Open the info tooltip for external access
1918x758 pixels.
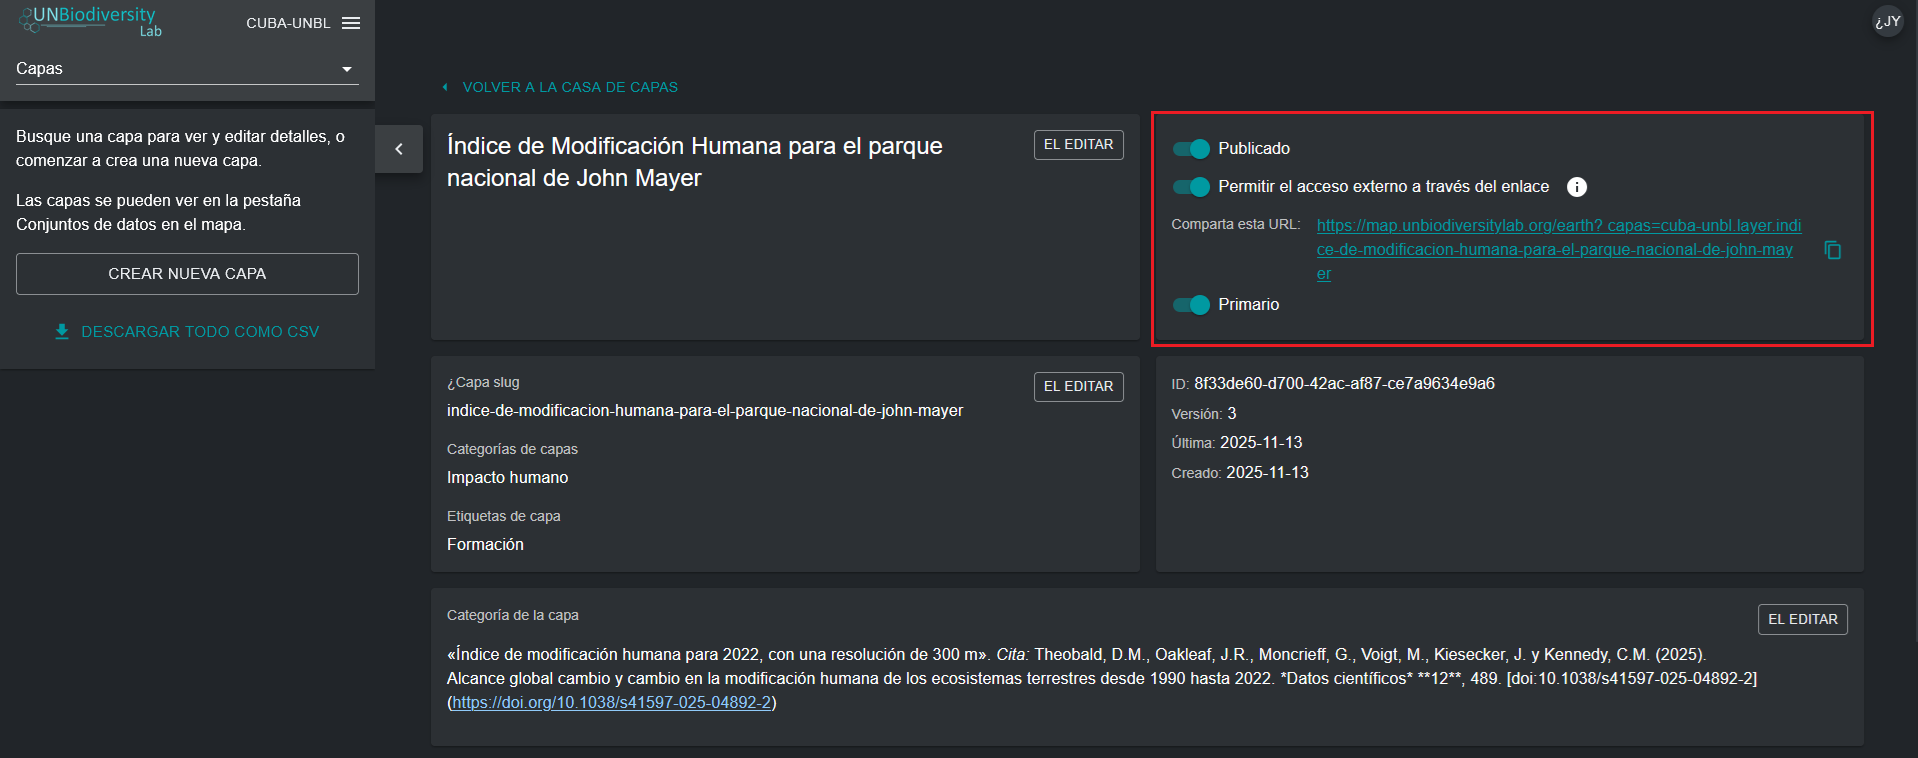point(1576,187)
